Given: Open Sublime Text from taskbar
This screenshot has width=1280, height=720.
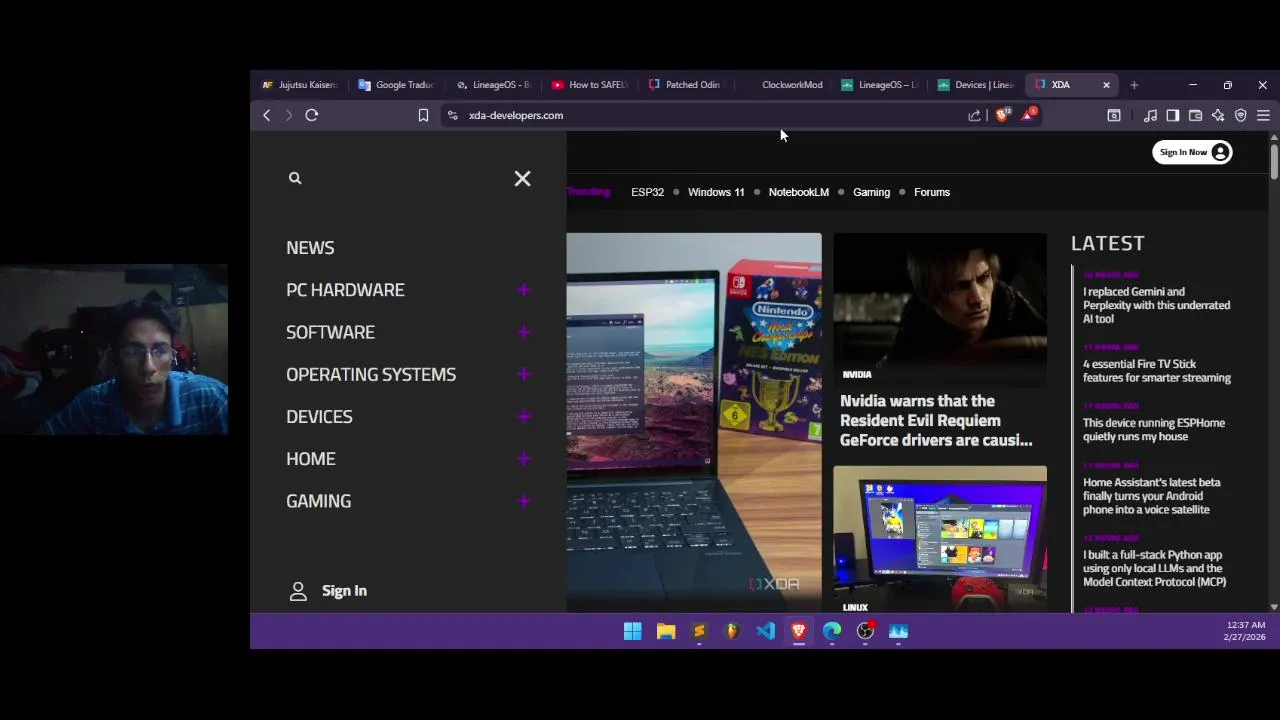Looking at the screenshot, I should (699, 631).
